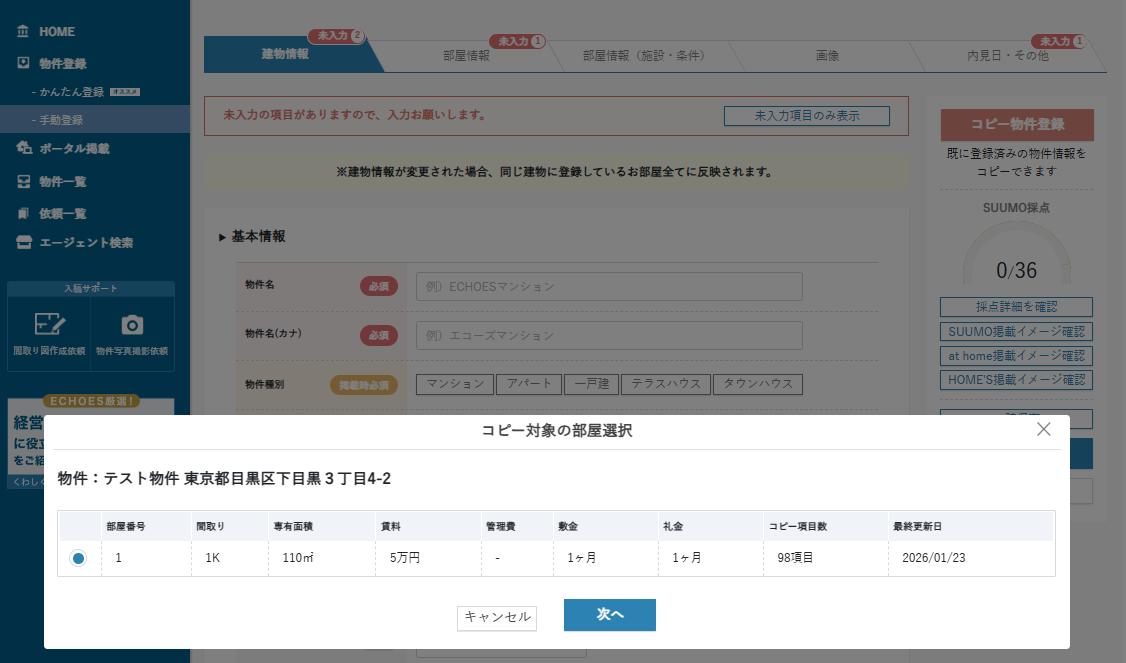Open 物件写真撮影依頼 camera icon

132,325
